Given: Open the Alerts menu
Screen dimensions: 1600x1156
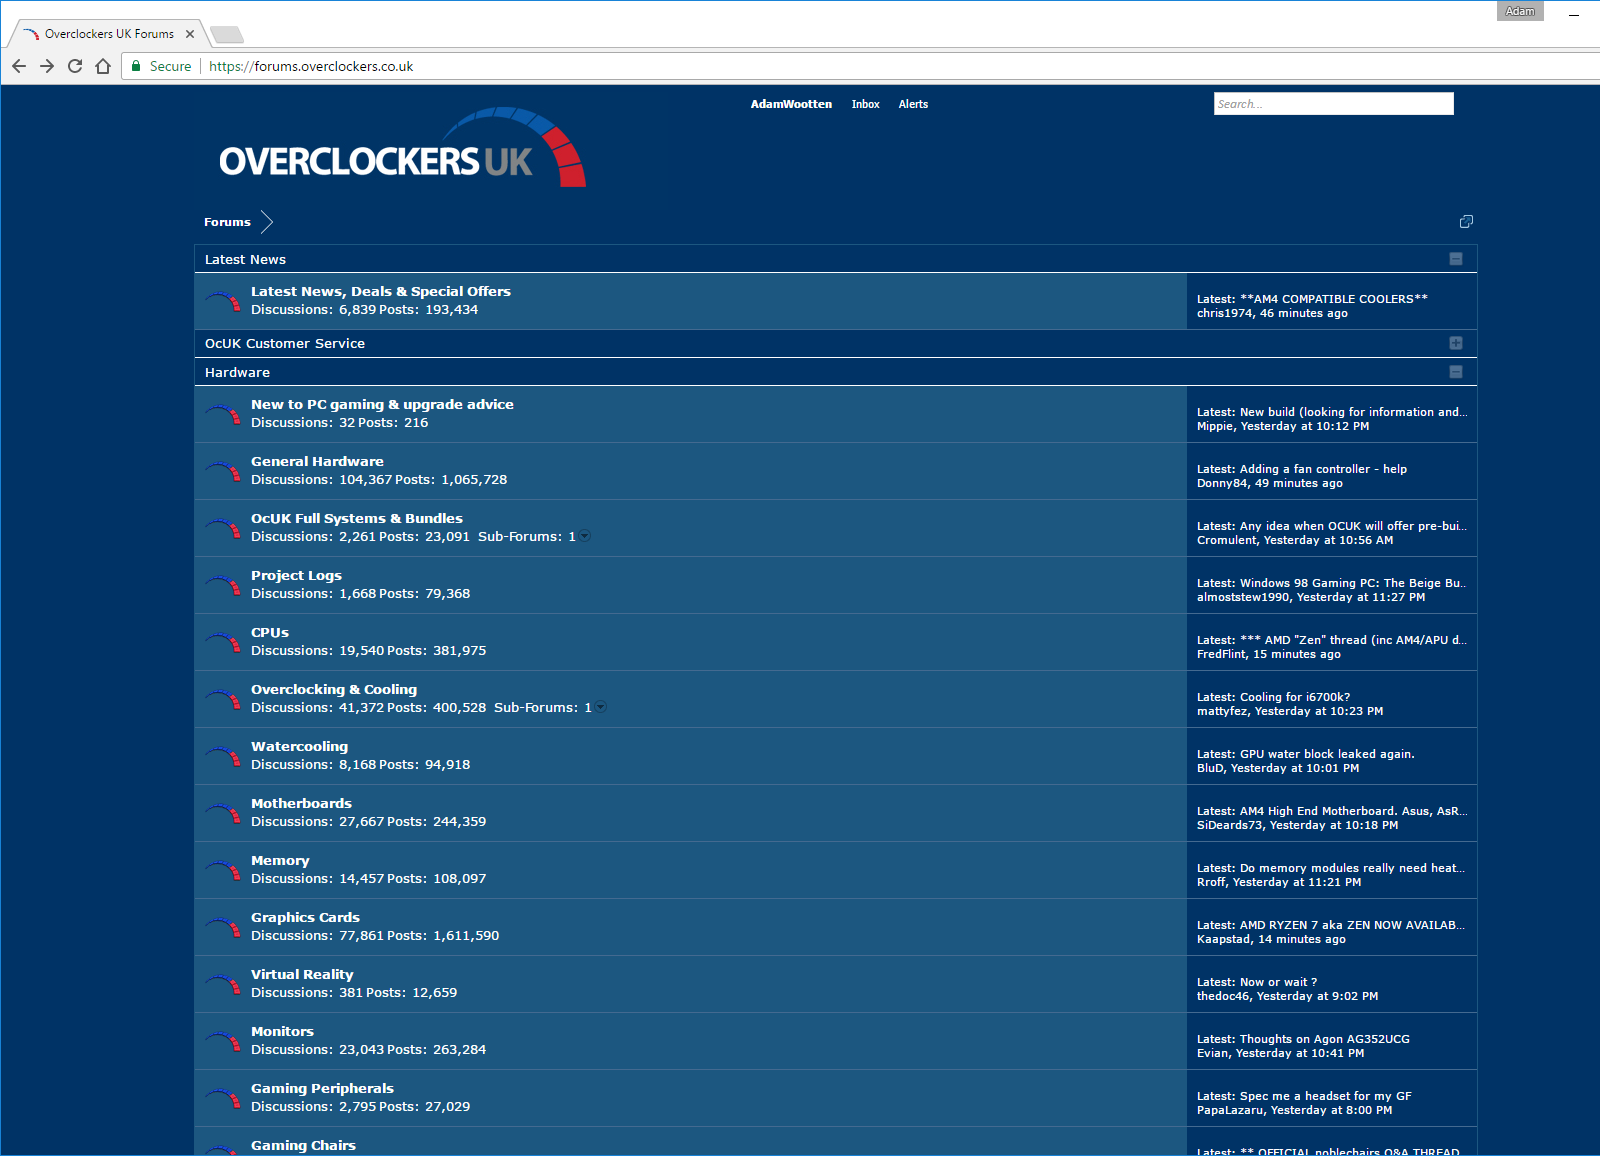Looking at the screenshot, I should click(913, 104).
